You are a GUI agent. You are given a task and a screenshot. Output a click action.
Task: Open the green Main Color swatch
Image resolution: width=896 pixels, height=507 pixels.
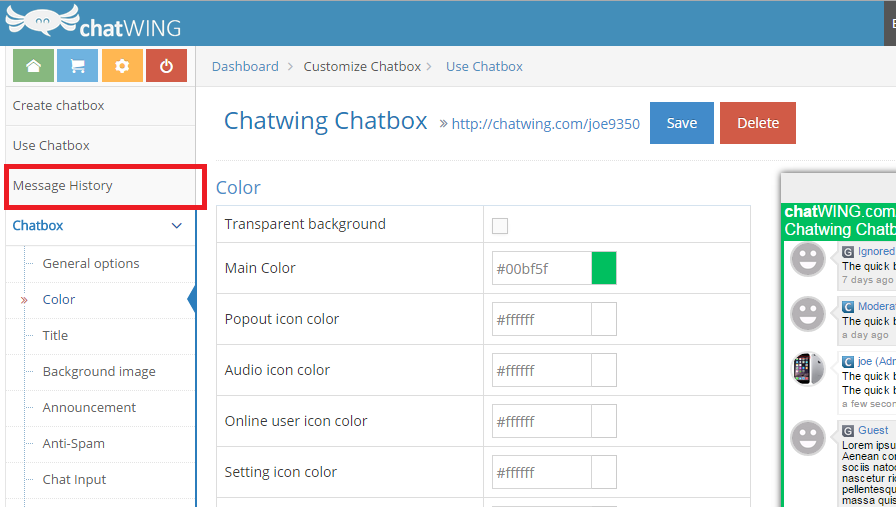[604, 268]
